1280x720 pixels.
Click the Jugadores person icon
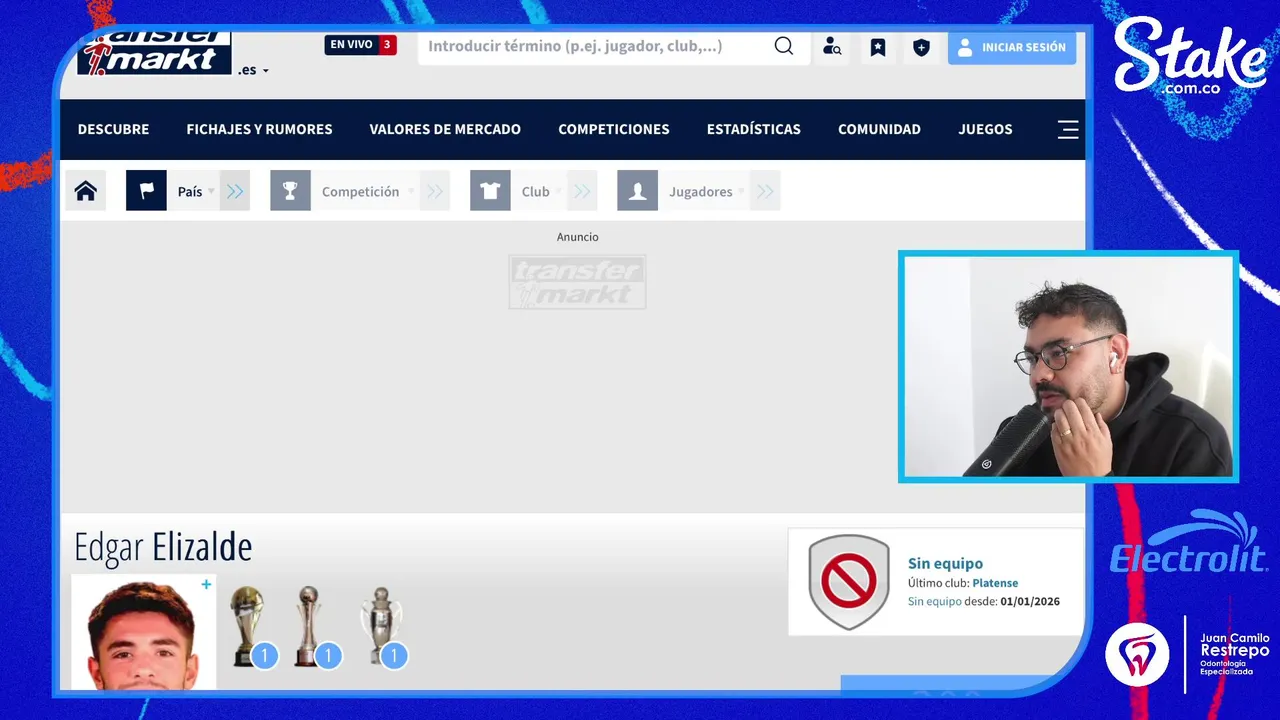click(637, 191)
